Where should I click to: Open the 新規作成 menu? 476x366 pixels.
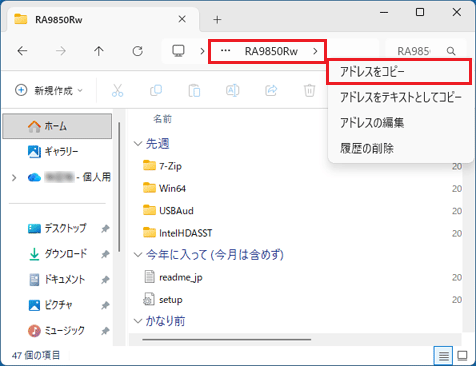click(x=49, y=90)
